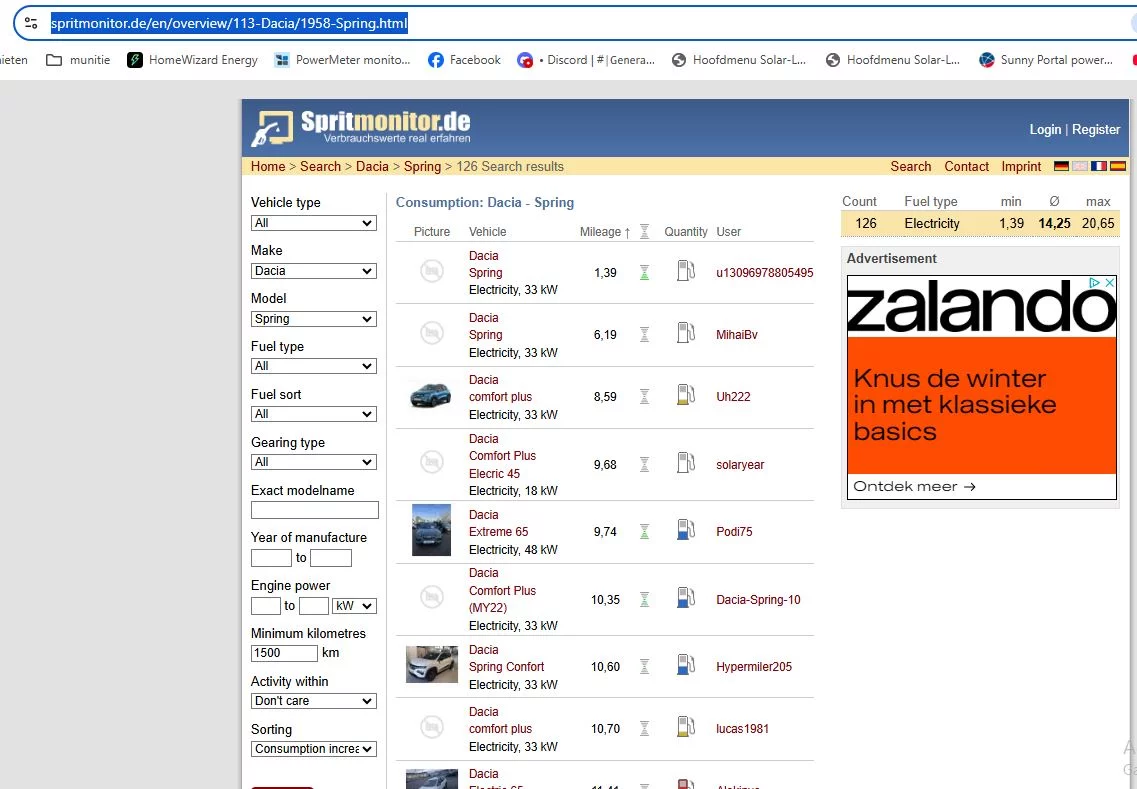Open the Imprint menu item
Viewport: 1137px width, 789px height.
1021,167
